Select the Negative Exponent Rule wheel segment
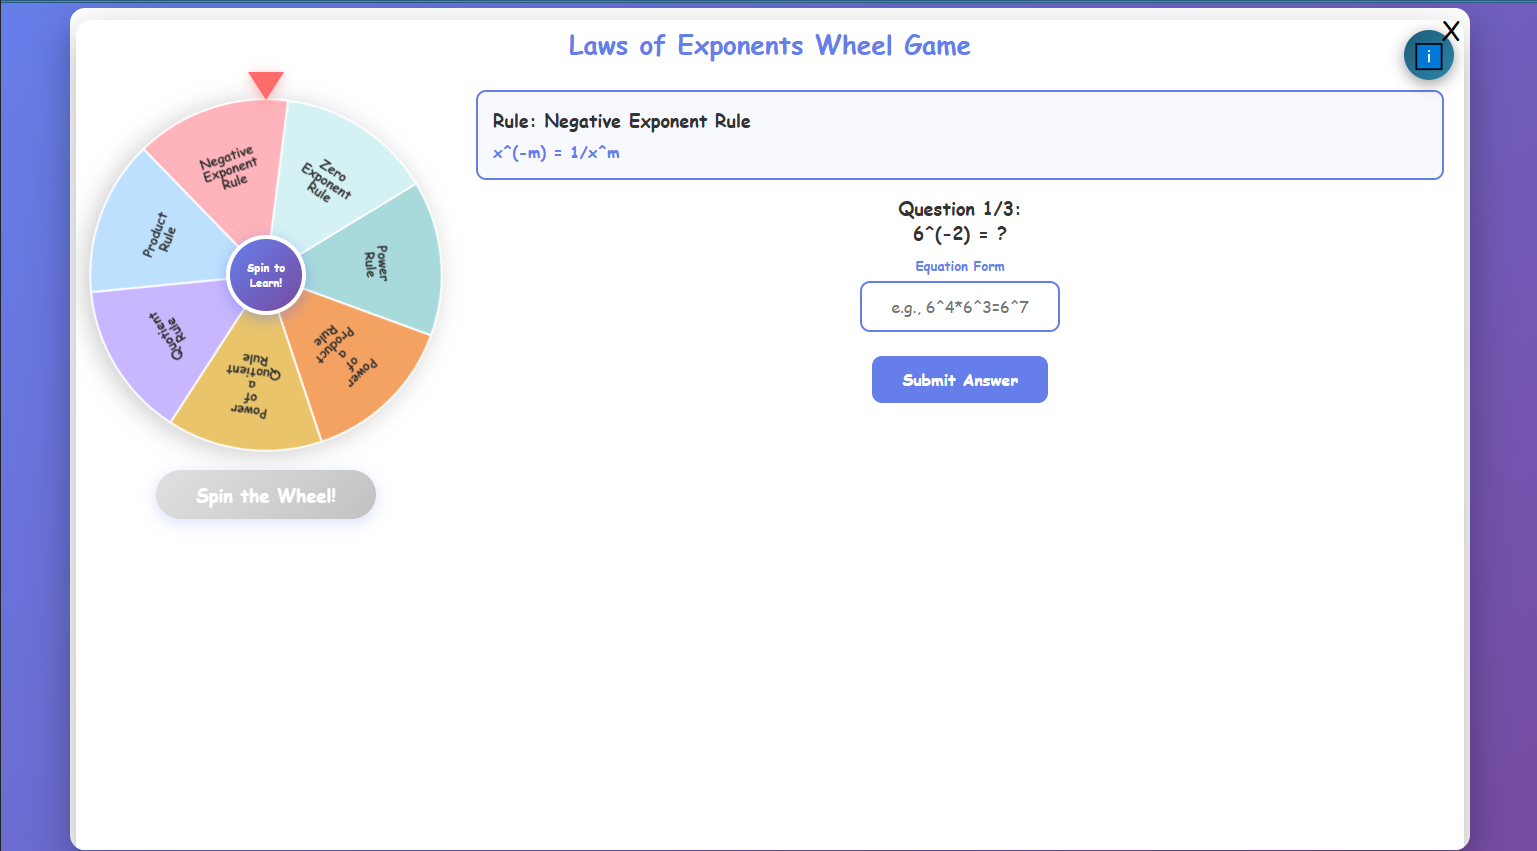1537x851 pixels. pos(228,165)
